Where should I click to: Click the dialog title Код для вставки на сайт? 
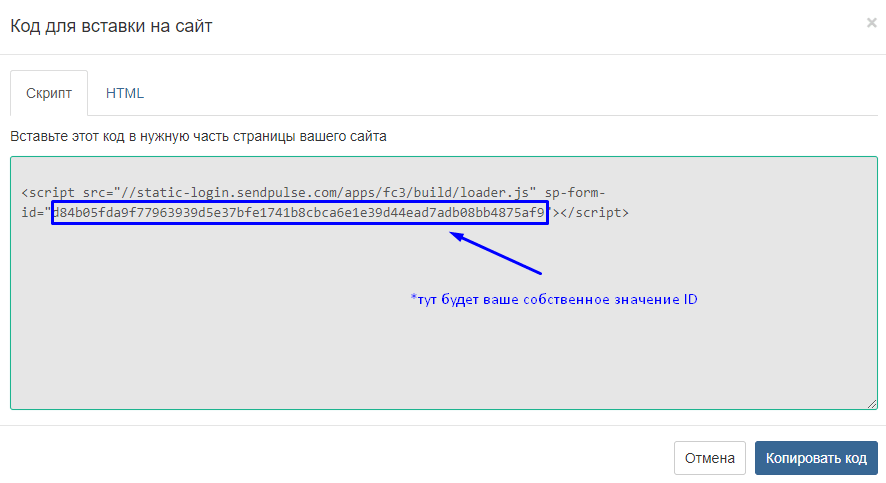coord(111,26)
